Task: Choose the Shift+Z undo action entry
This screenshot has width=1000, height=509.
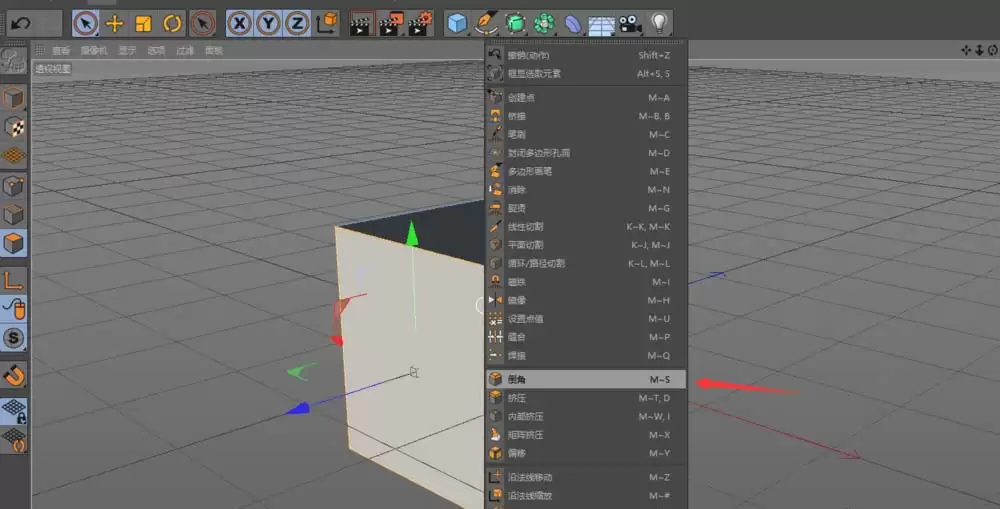Action: pos(585,55)
